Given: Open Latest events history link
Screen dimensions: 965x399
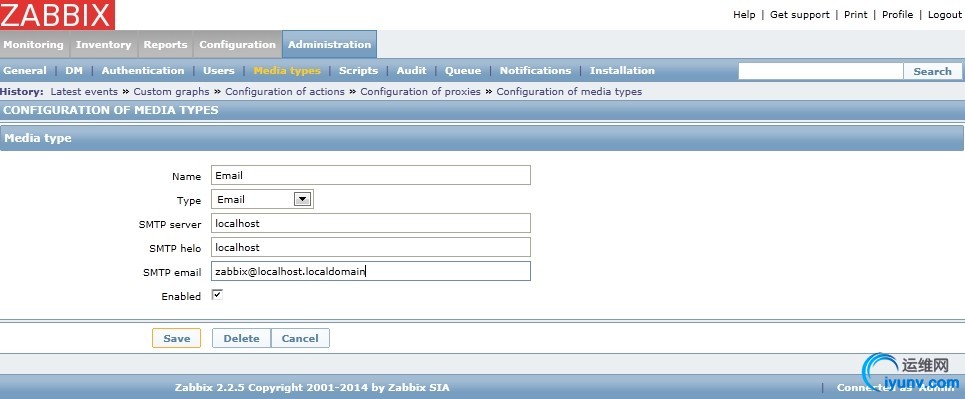Looking at the screenshot, I should pos(84,92).
